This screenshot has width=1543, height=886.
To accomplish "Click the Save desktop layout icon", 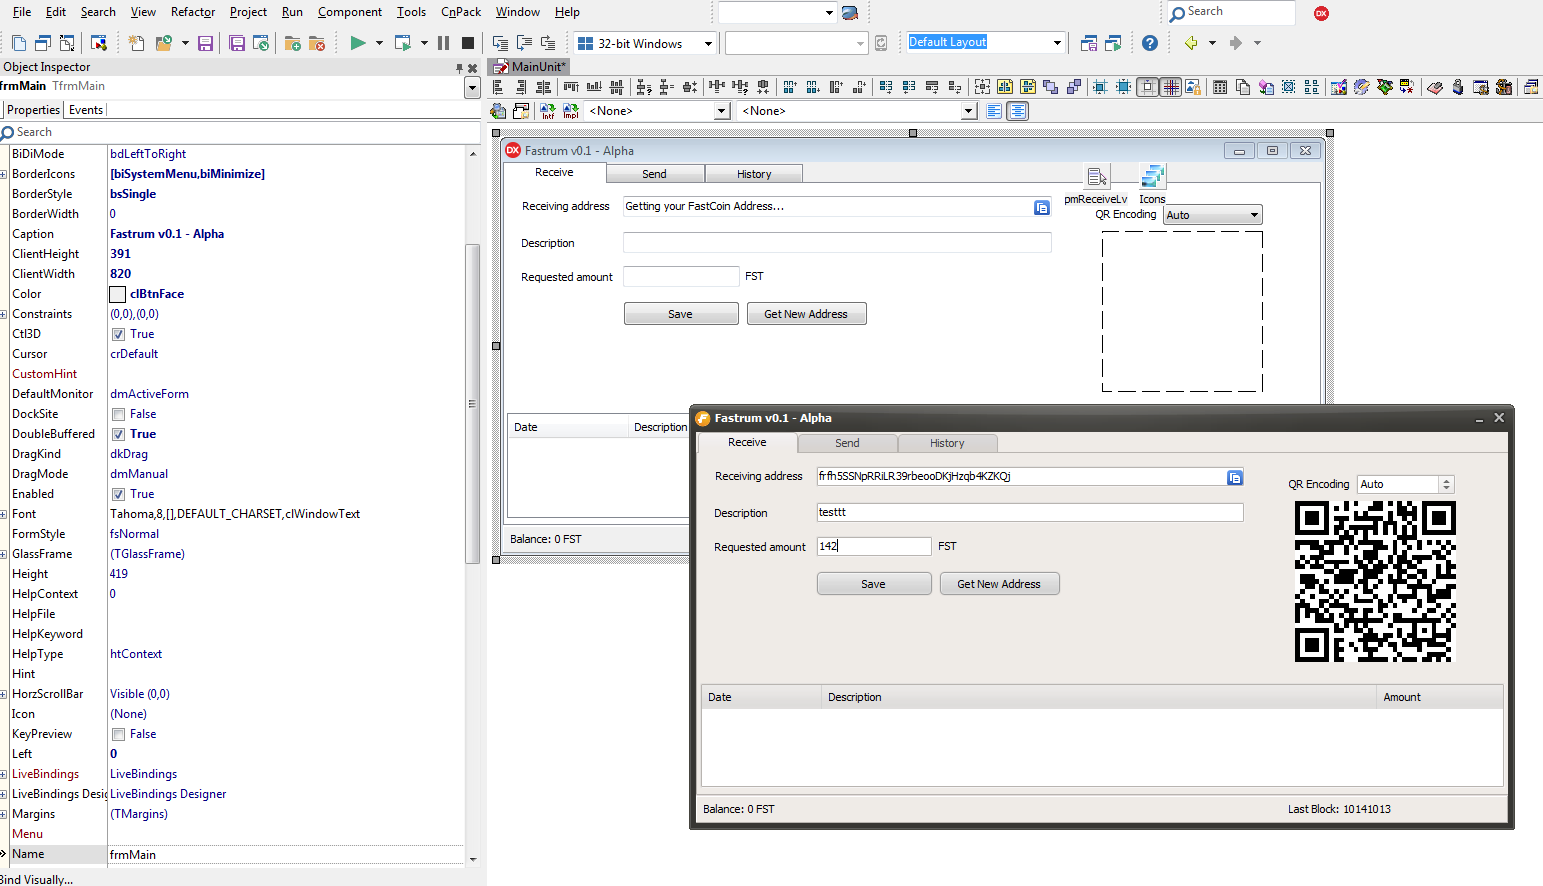I will 1089,43.
